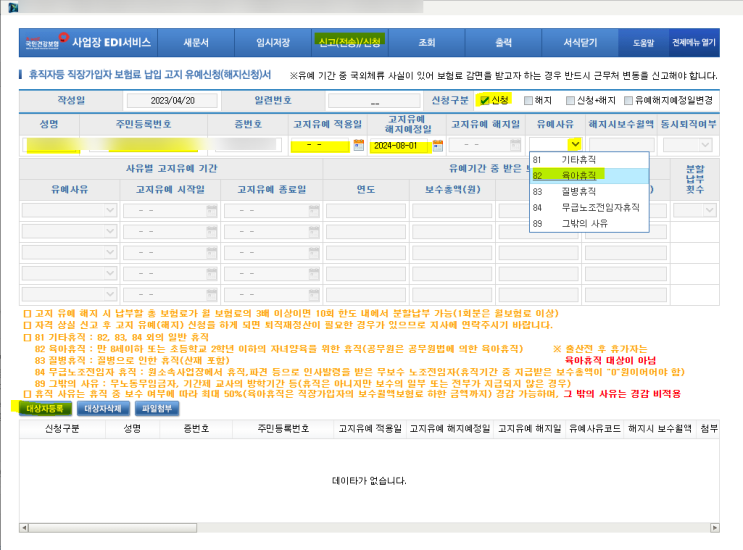The height and width of the screenshot is (550, 743).
Task: Click the 작성일 date field
Action: 172,100
